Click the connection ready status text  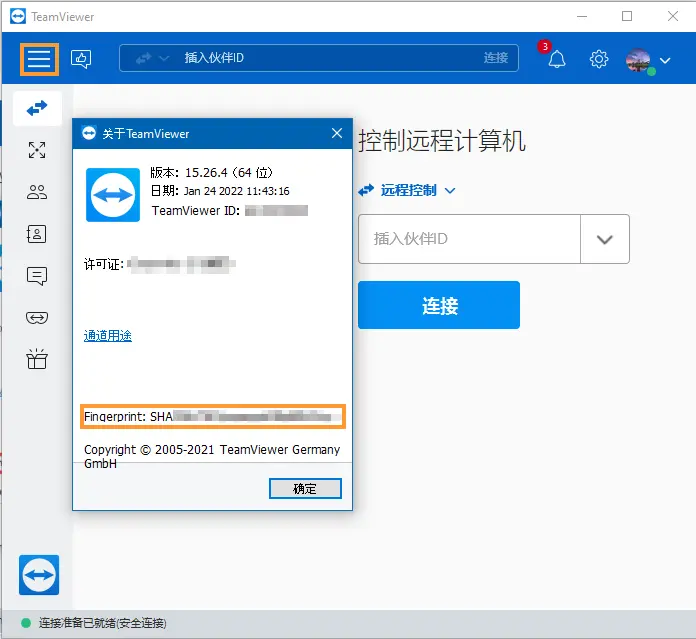[x=103, y=623]
